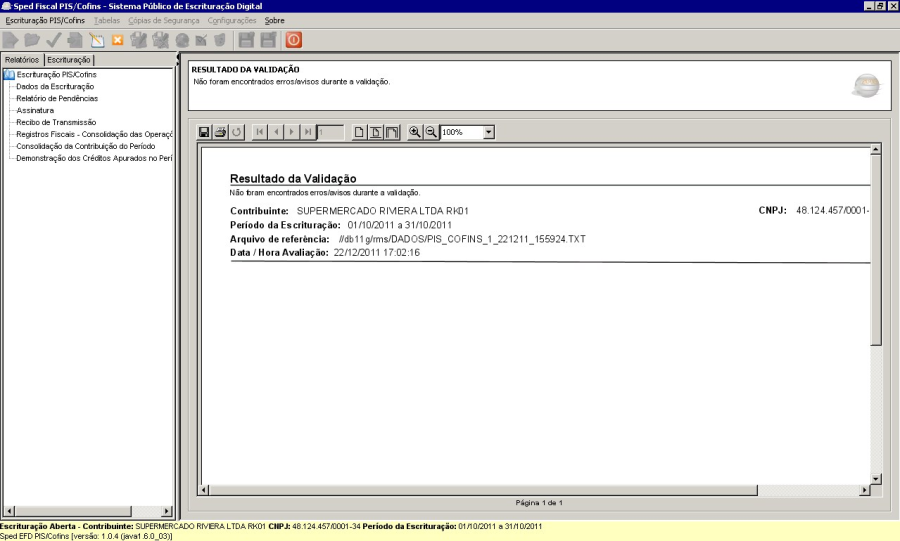
Task: Click the report horizontal scrollbar thumb
Action: click(483, 490)
